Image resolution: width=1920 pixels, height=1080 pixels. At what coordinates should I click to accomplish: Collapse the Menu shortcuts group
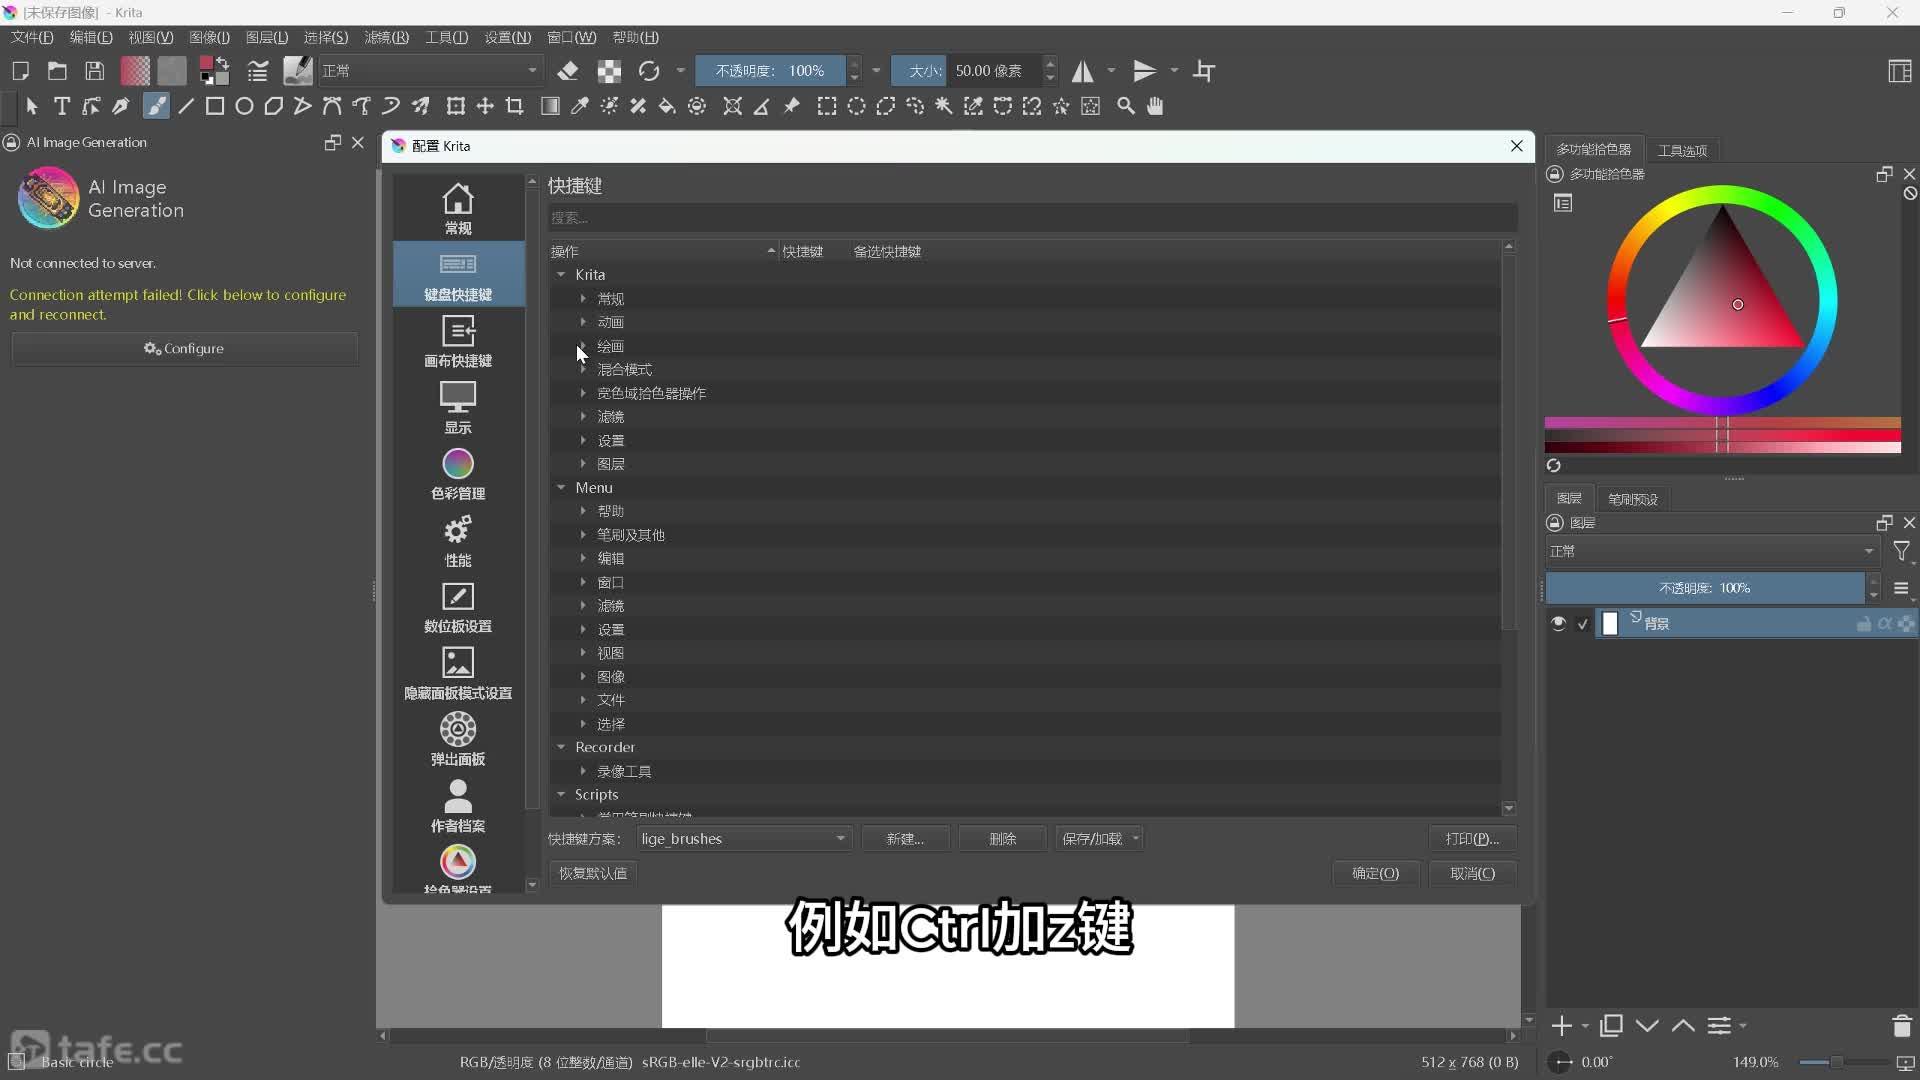point(561,488)
